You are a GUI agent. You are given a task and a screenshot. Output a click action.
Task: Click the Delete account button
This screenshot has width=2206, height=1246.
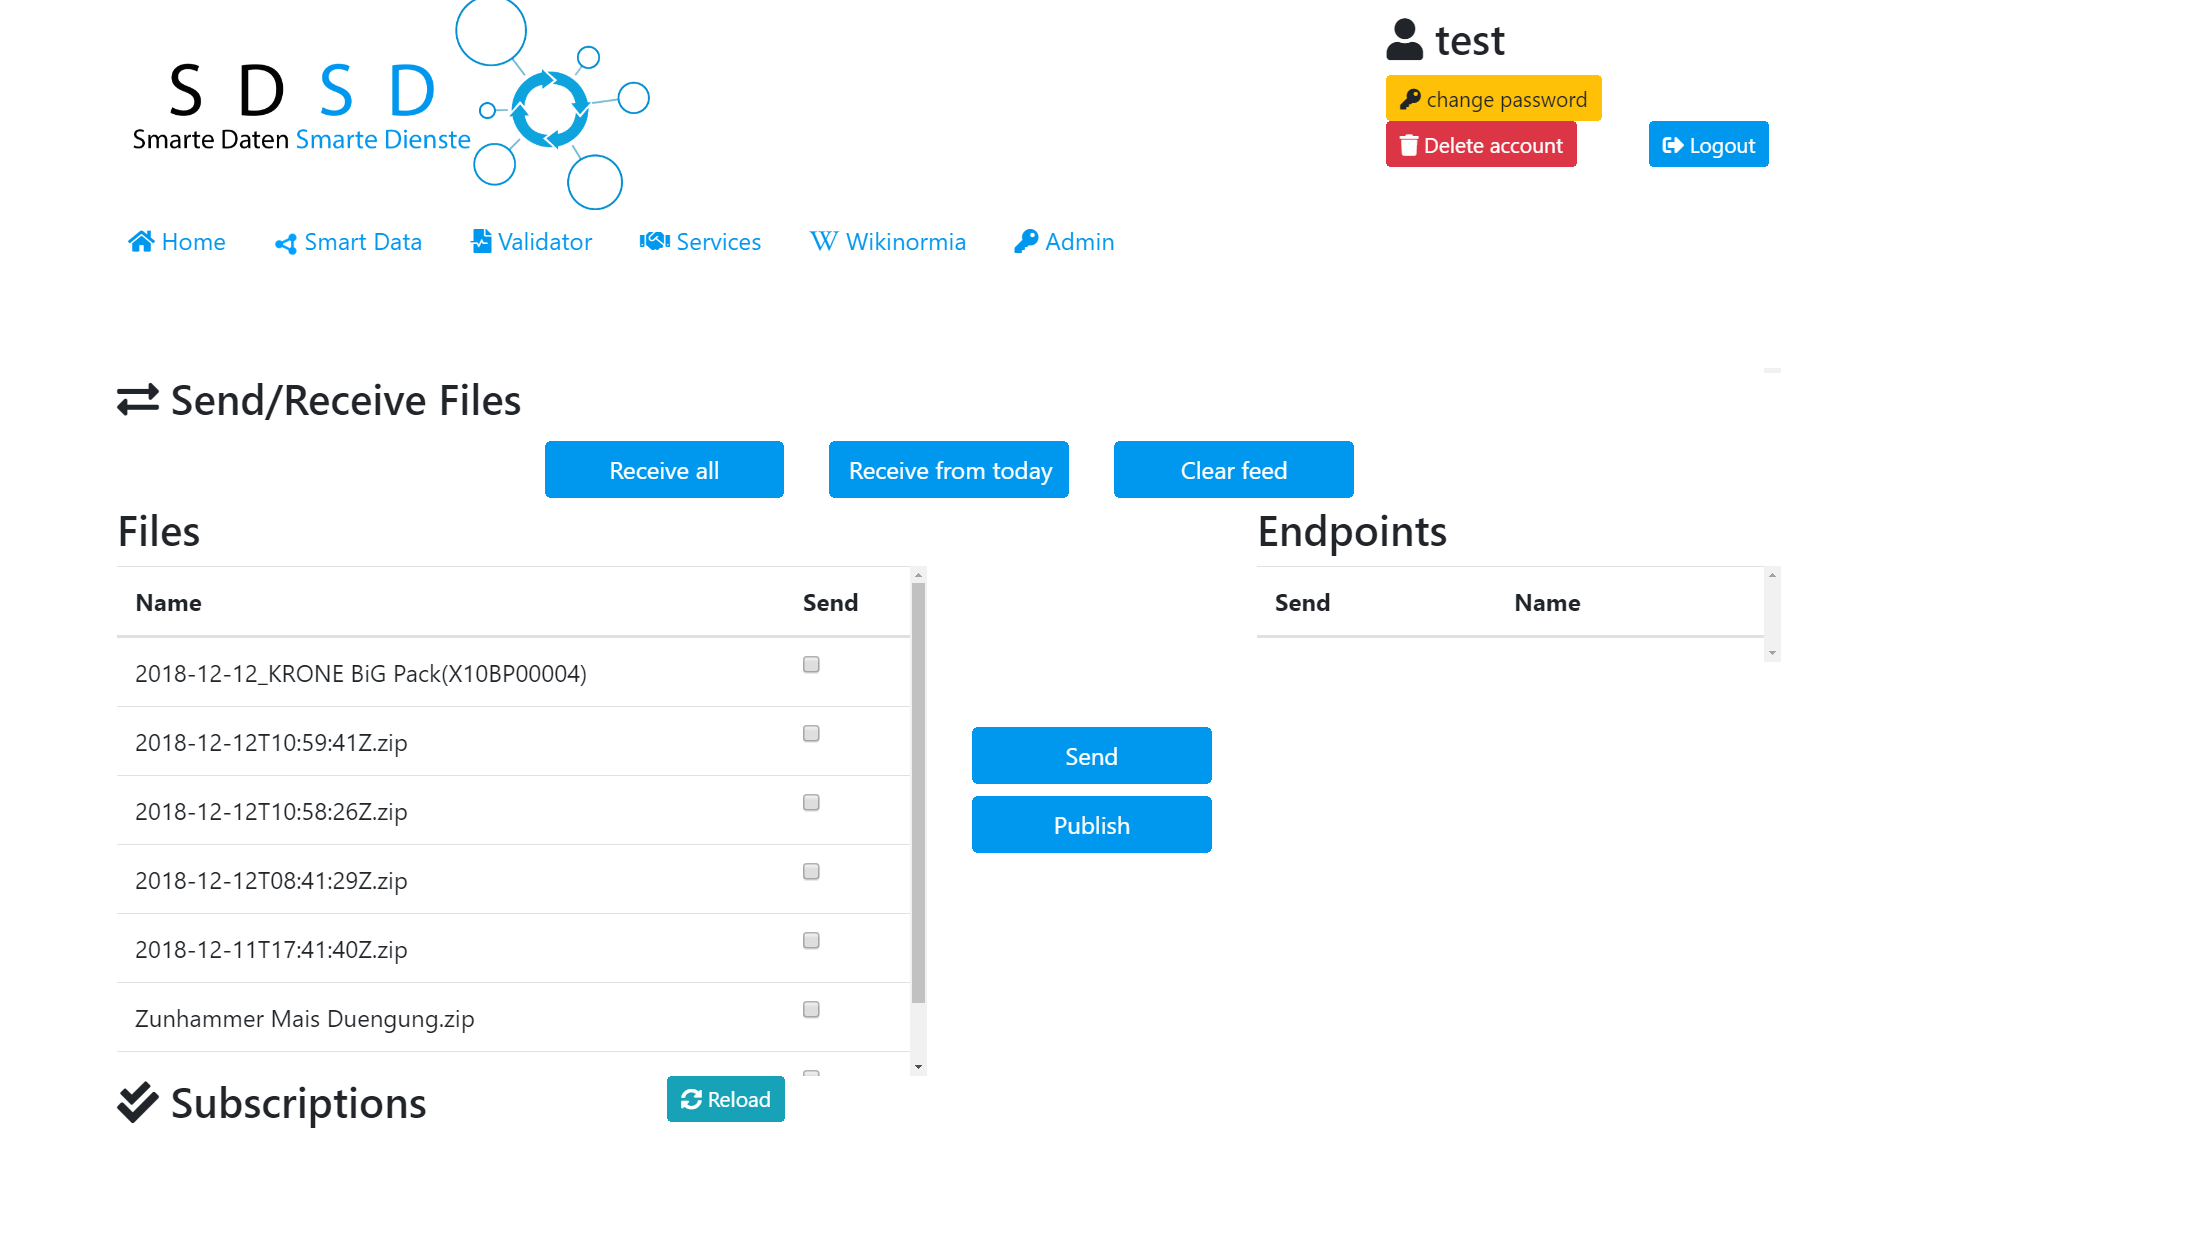coord(1481,144)
